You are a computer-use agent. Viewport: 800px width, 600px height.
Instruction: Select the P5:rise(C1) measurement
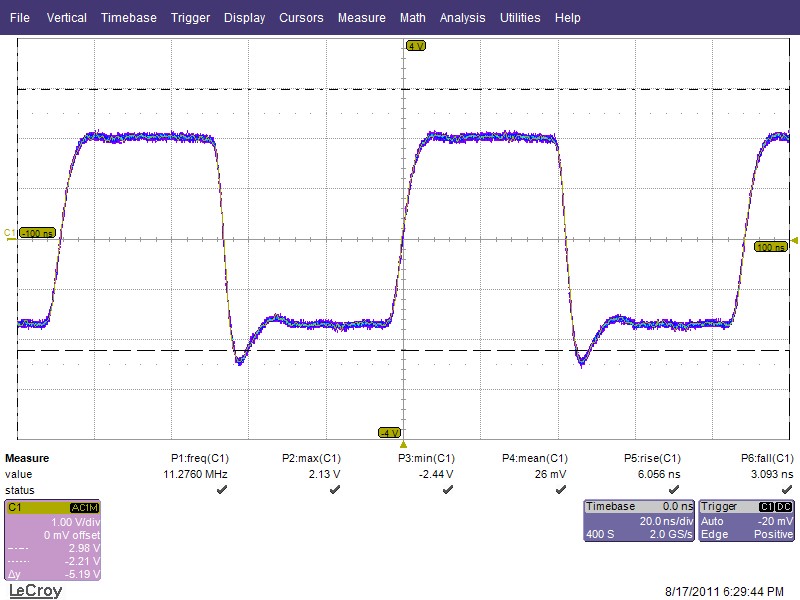coord(653,458)
